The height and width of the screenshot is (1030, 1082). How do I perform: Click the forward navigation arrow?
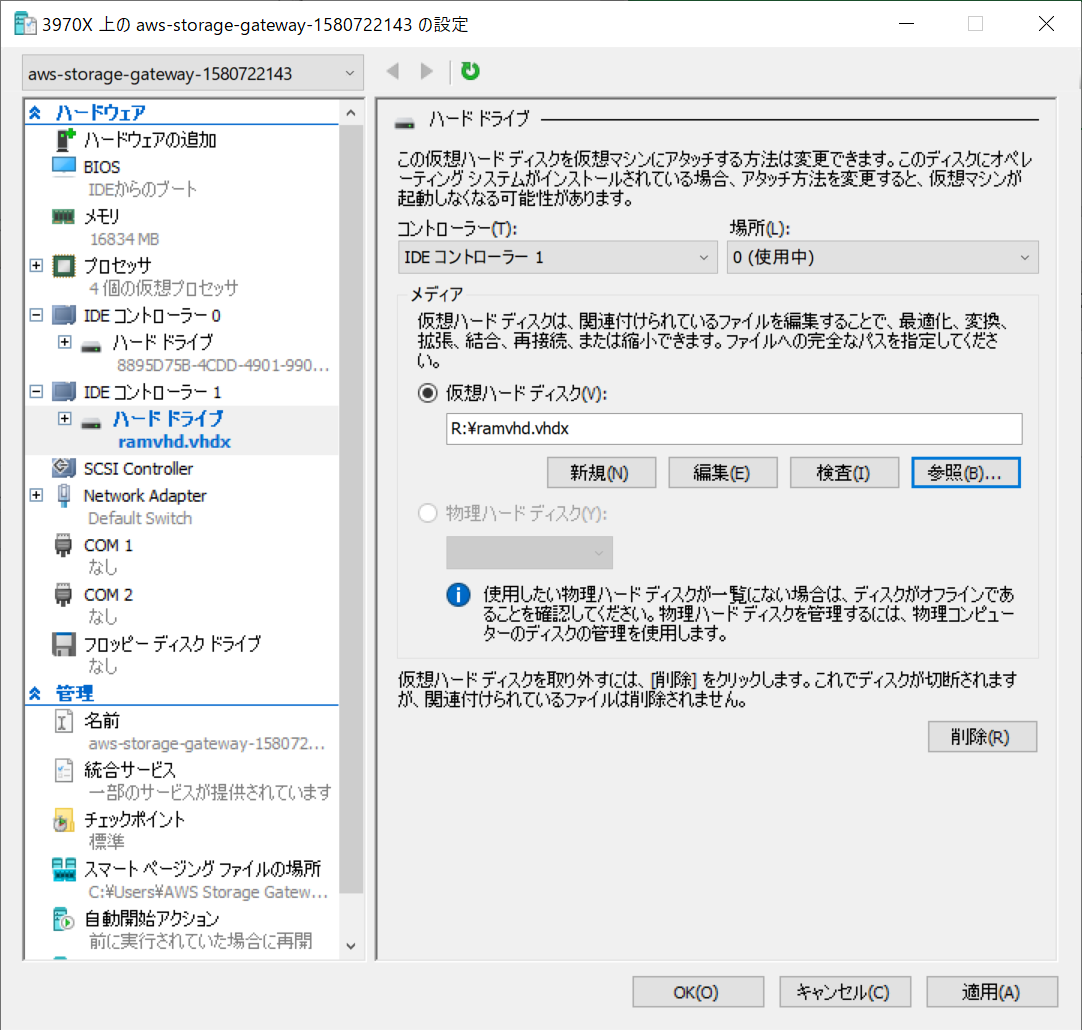click(426, 71)
